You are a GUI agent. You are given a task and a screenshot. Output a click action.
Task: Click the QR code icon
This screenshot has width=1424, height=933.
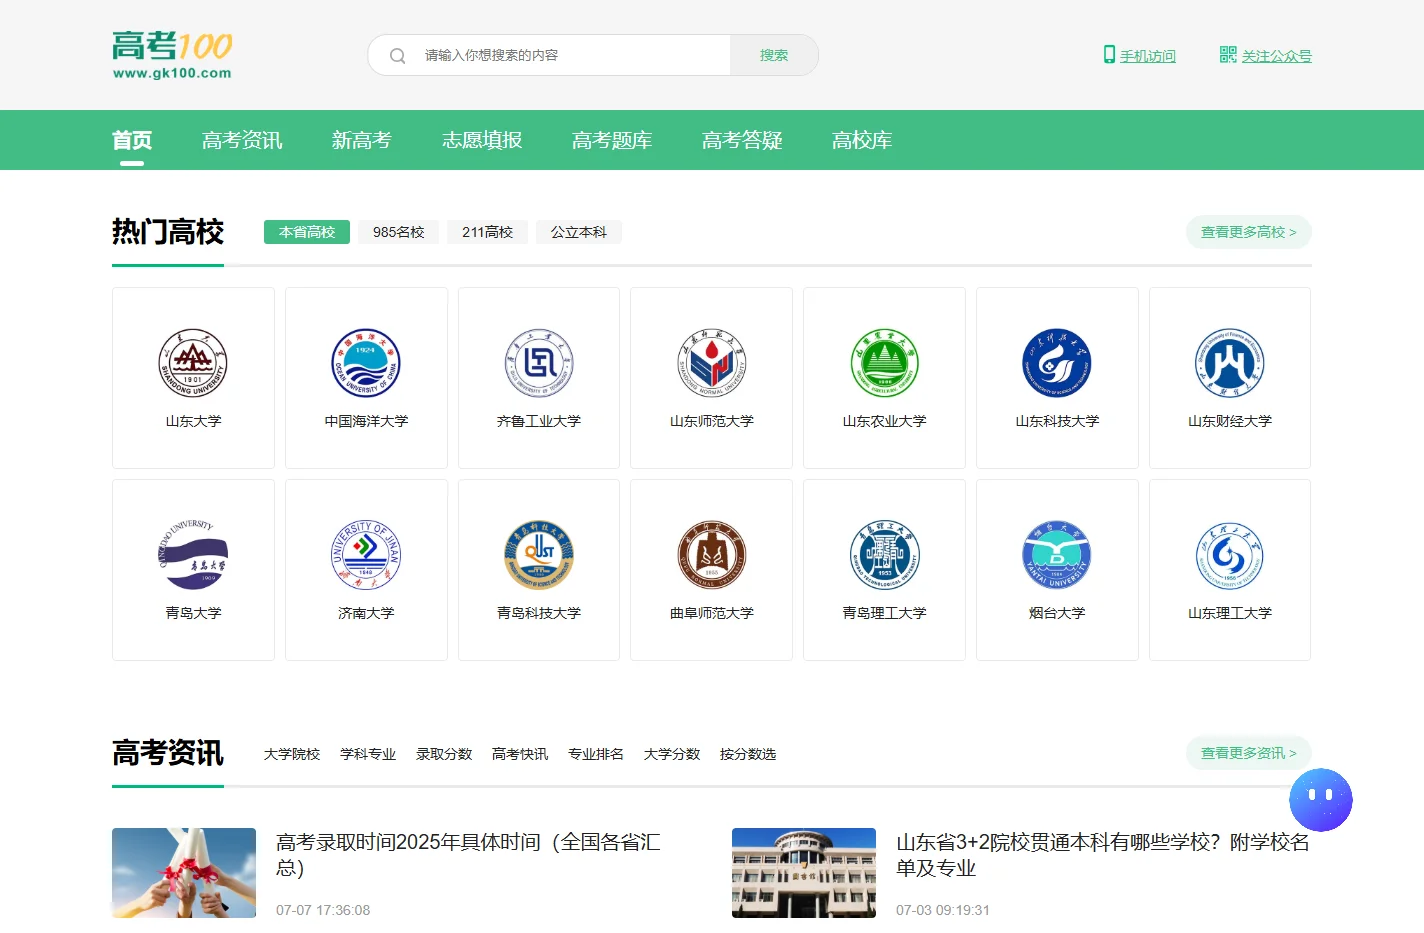point(1228,54)
